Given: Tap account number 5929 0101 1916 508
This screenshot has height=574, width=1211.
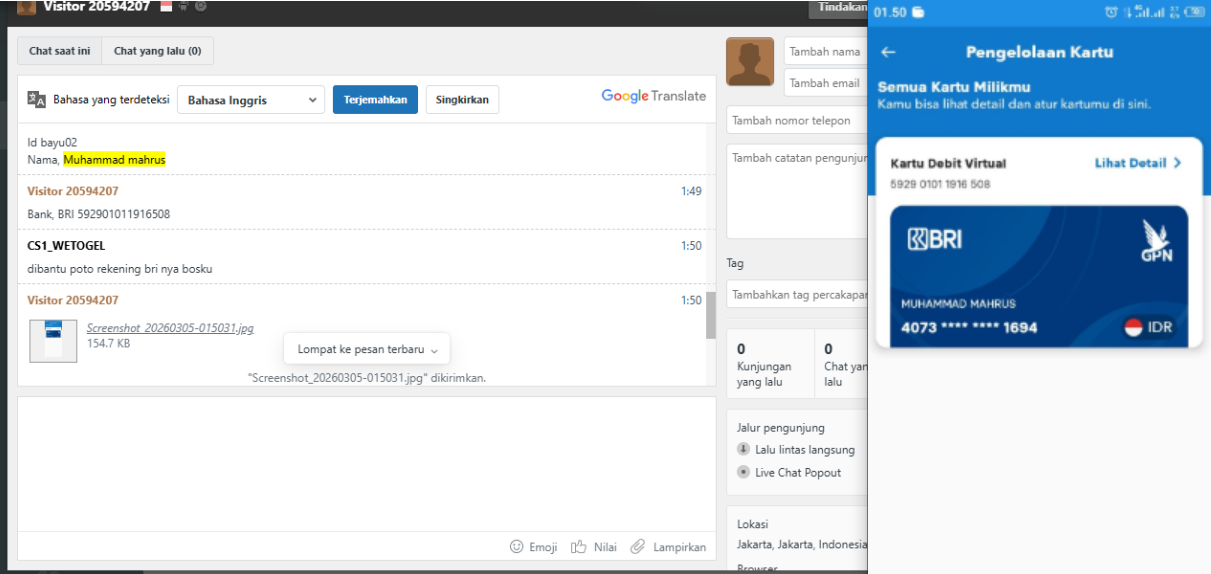Looking at the screenshot, I should pos(940,184).
